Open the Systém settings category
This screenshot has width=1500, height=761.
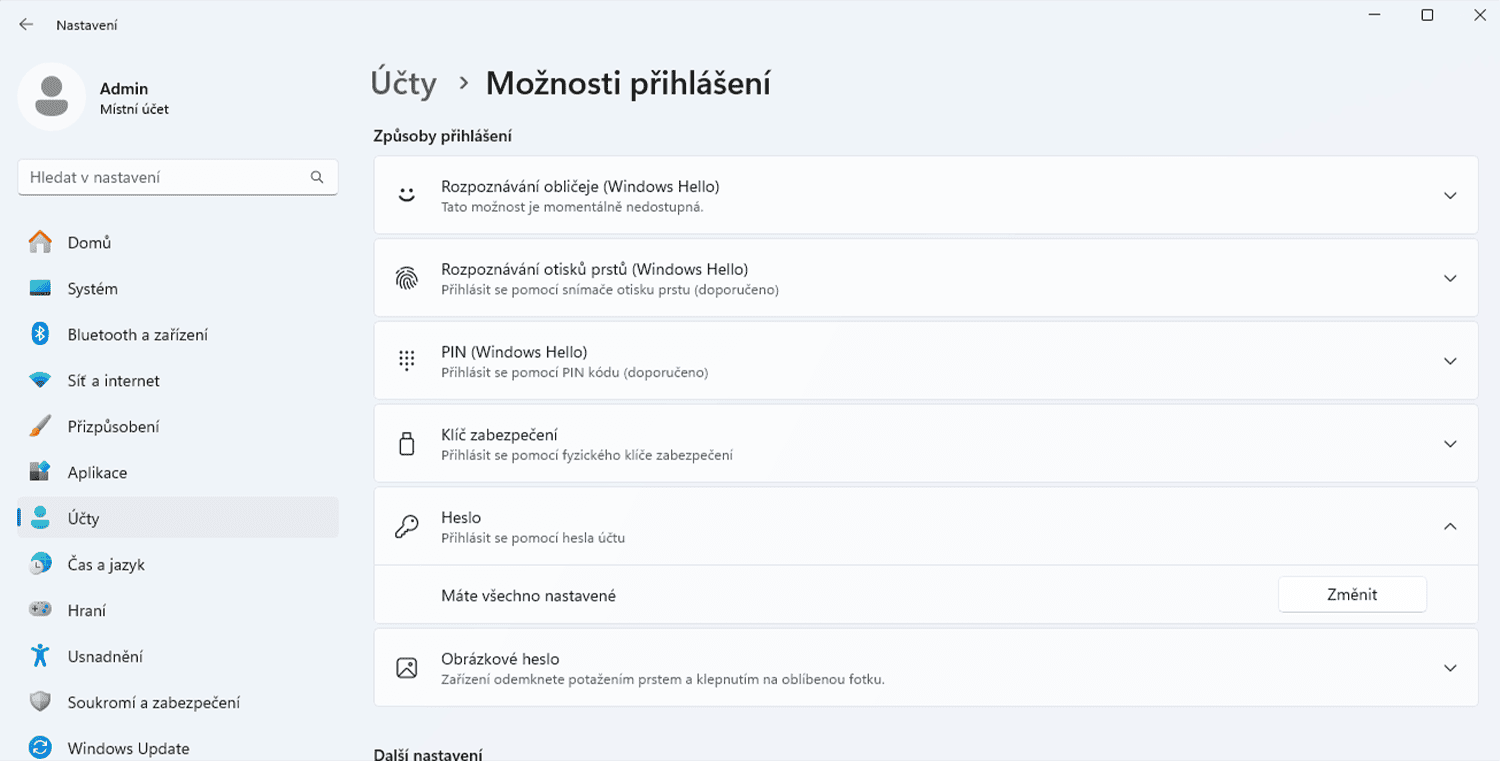point(92,289)
